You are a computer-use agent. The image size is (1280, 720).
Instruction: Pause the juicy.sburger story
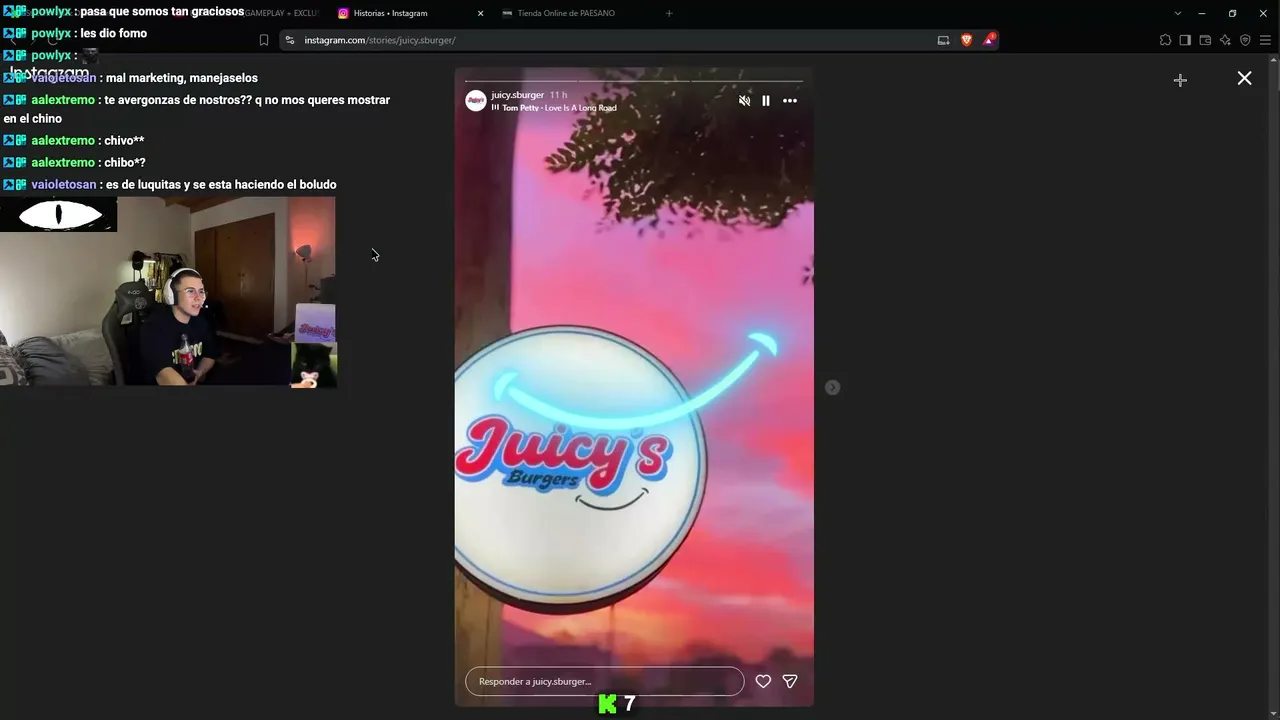766,101
